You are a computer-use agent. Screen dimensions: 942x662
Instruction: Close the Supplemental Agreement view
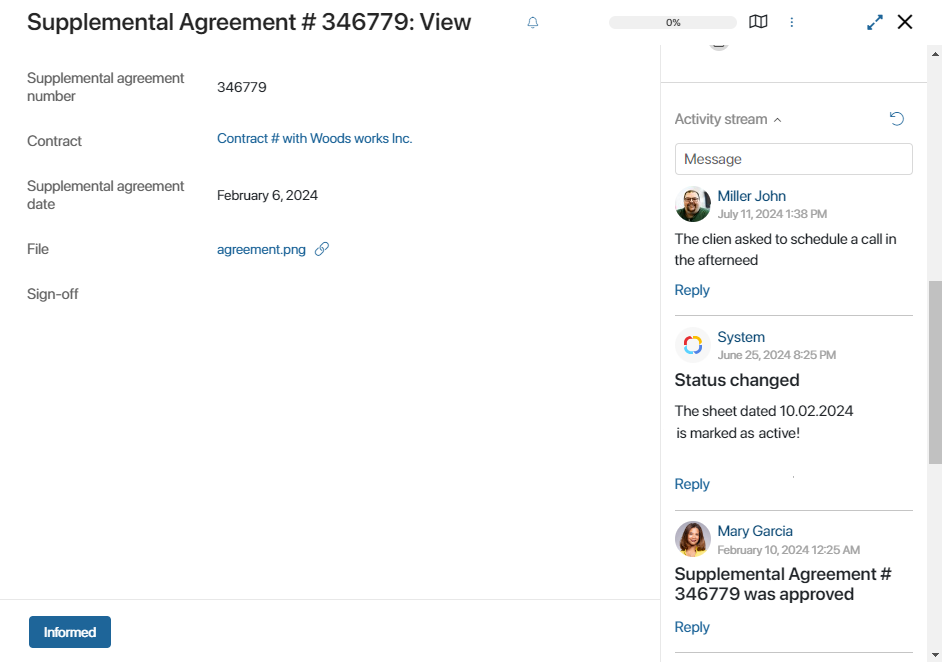click(x=905, y=22)
